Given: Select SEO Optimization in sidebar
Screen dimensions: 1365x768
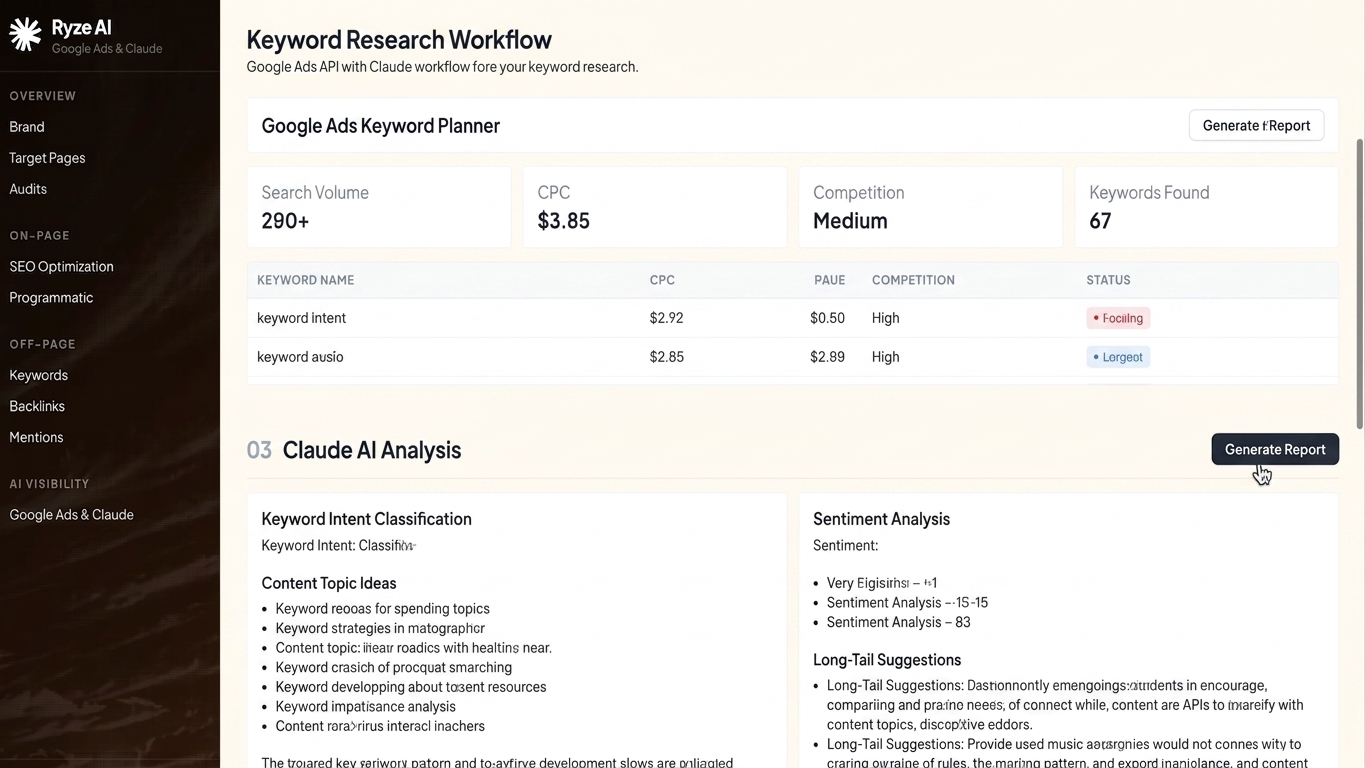Looking at the screenshot, I should (61, 267).
